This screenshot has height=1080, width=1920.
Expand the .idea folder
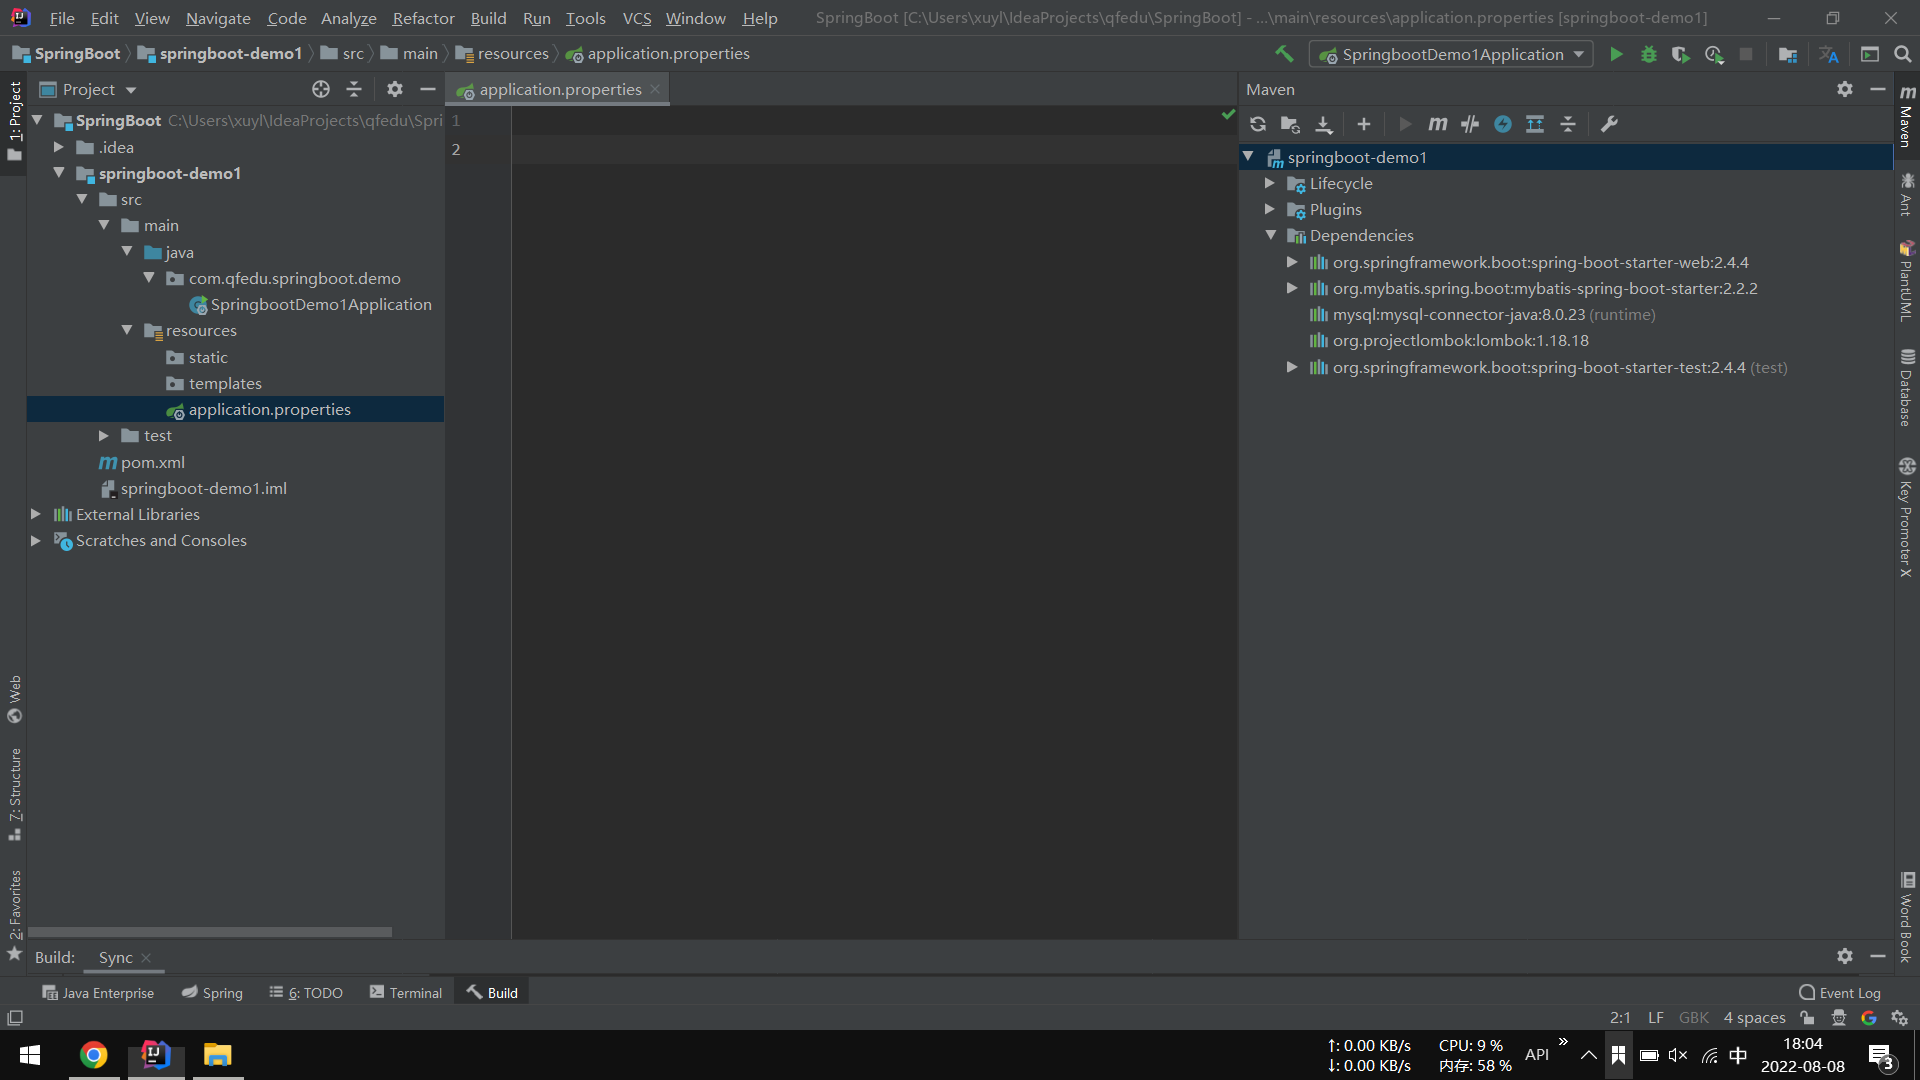tap(59, 147)
